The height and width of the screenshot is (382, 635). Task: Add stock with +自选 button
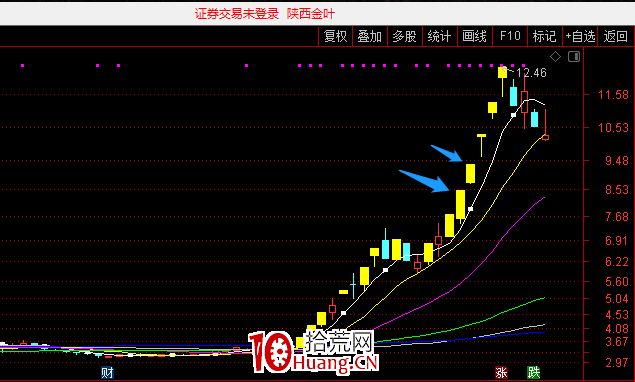click(x=580, y=36)
